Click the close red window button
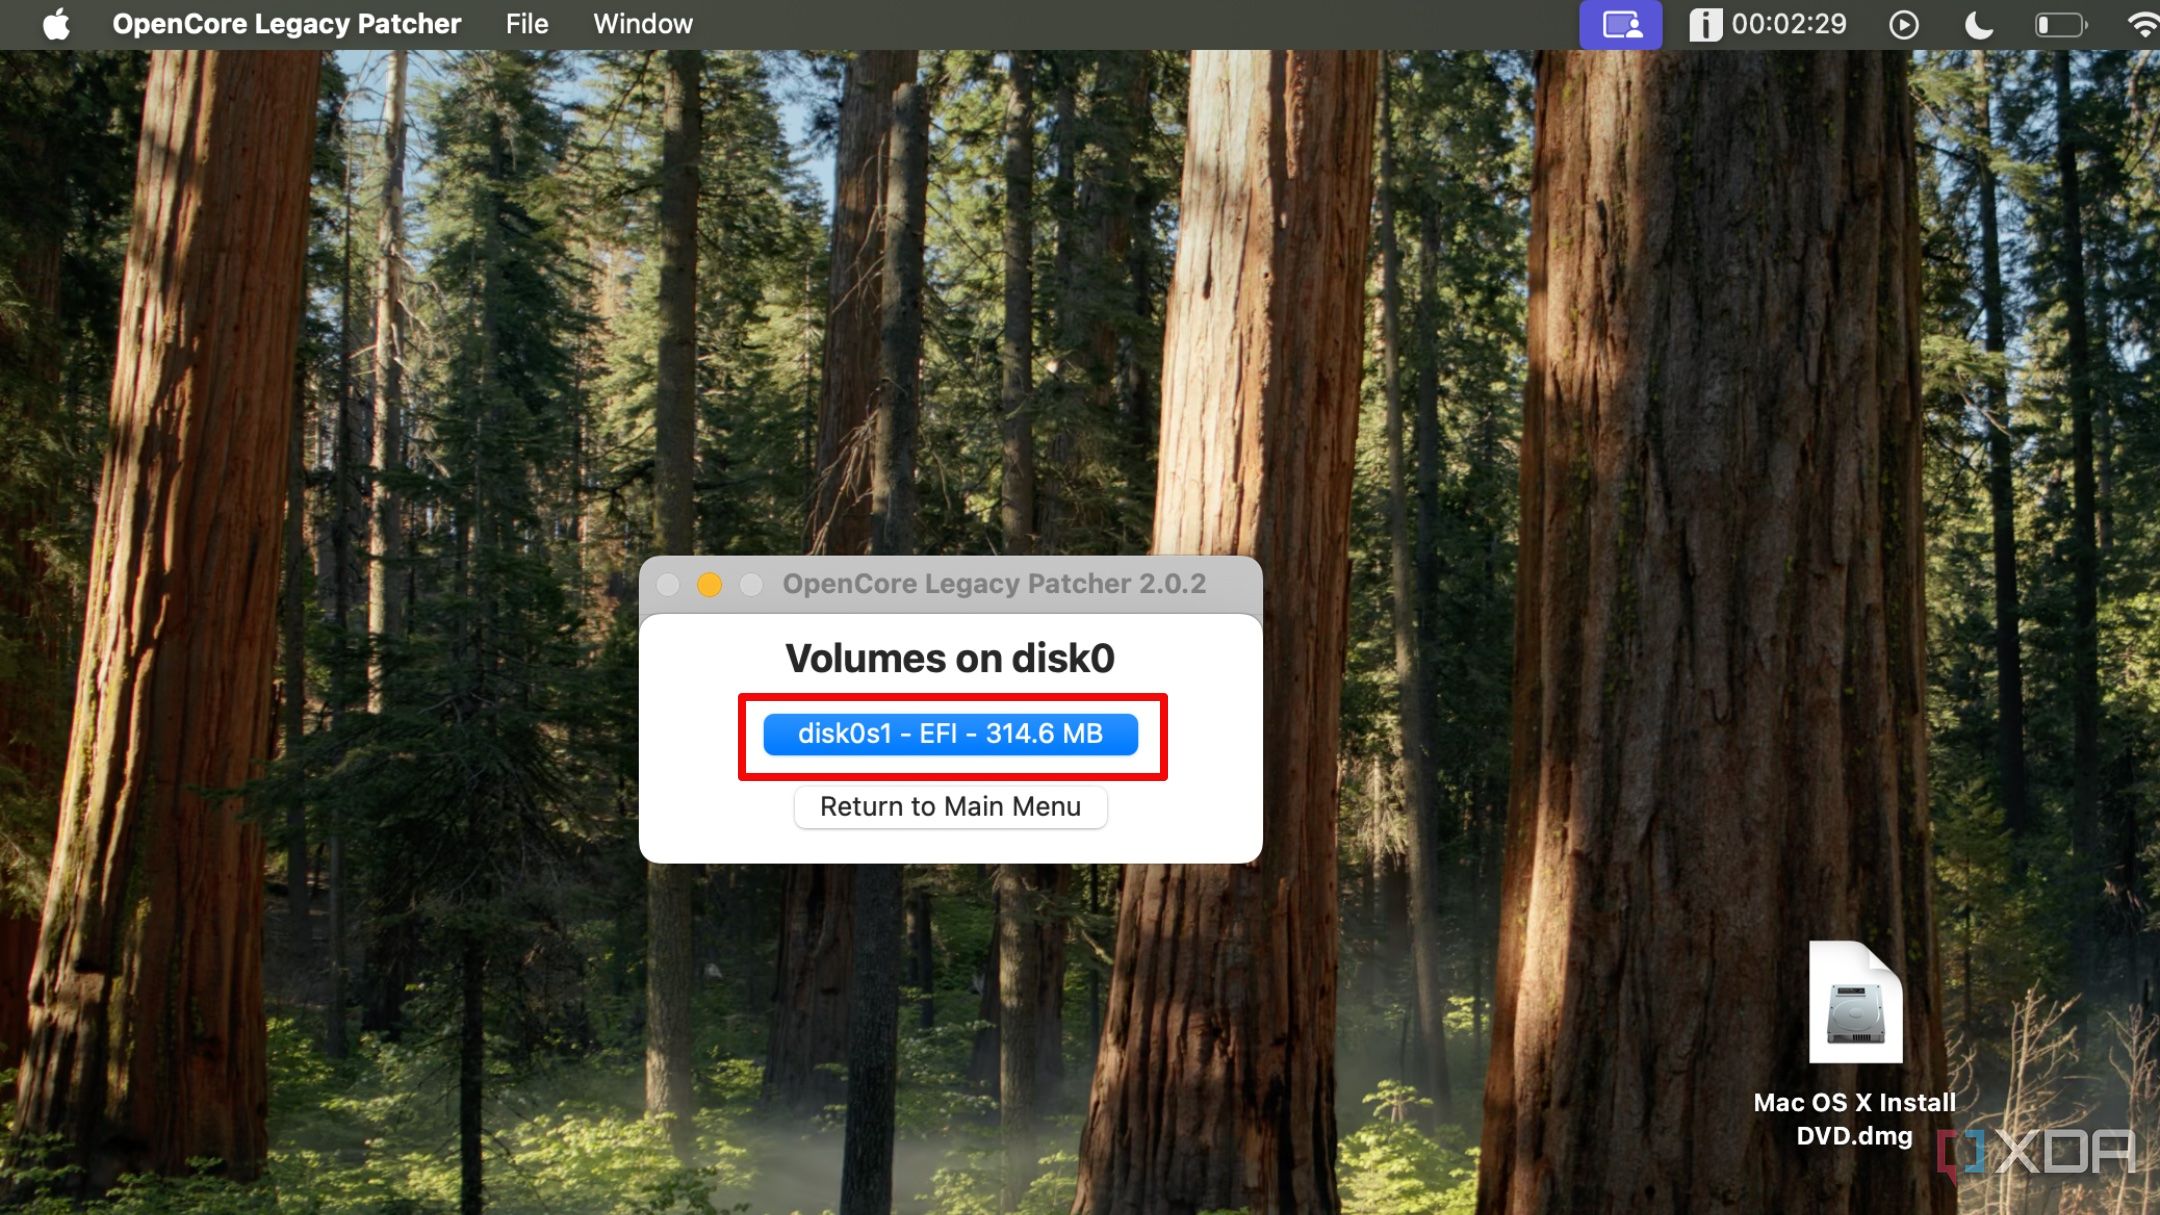The height and width of the screenshot is (1215, 2160). (671, 583)
